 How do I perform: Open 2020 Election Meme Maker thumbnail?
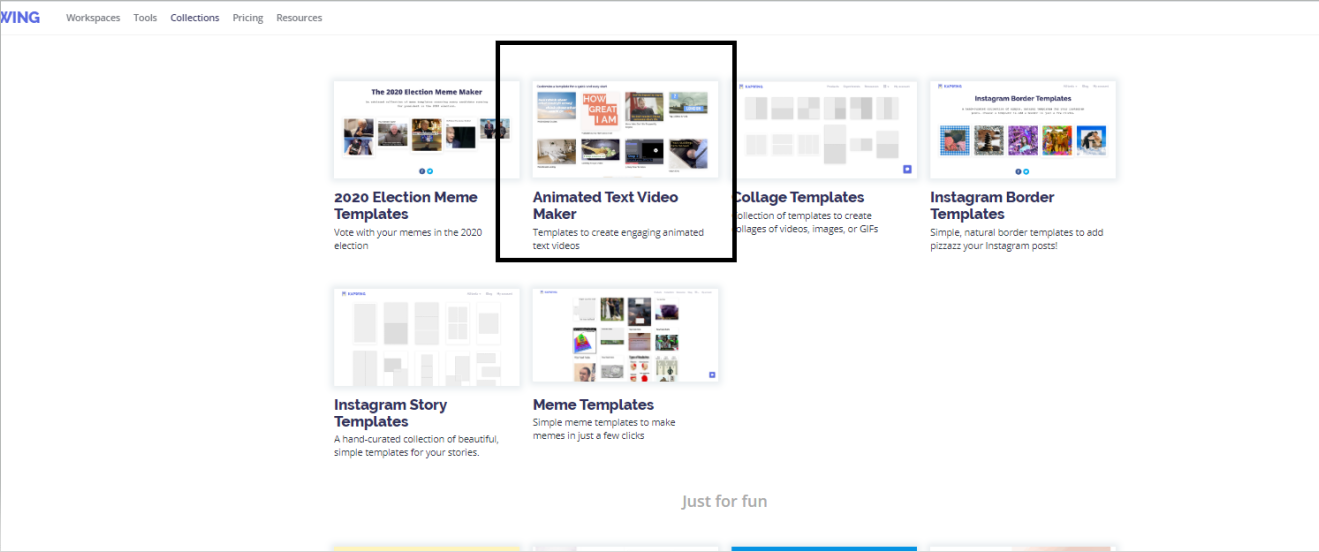[426, 130]
